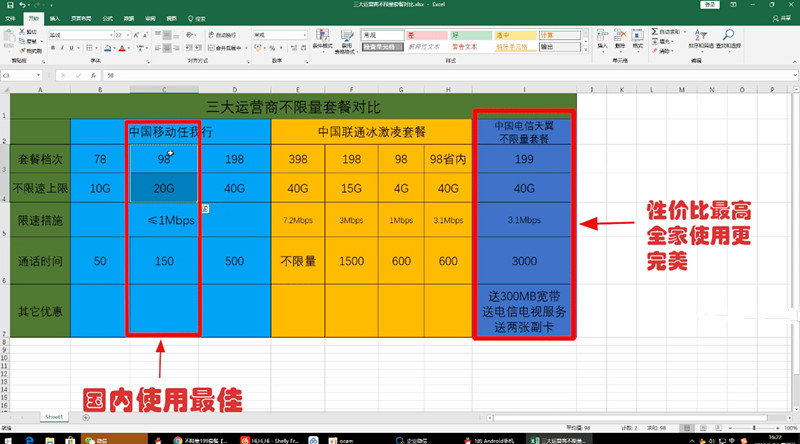Screen dimensions: 800x444
Task: Switch to the 视图 (View) tab
Action: 172,19
